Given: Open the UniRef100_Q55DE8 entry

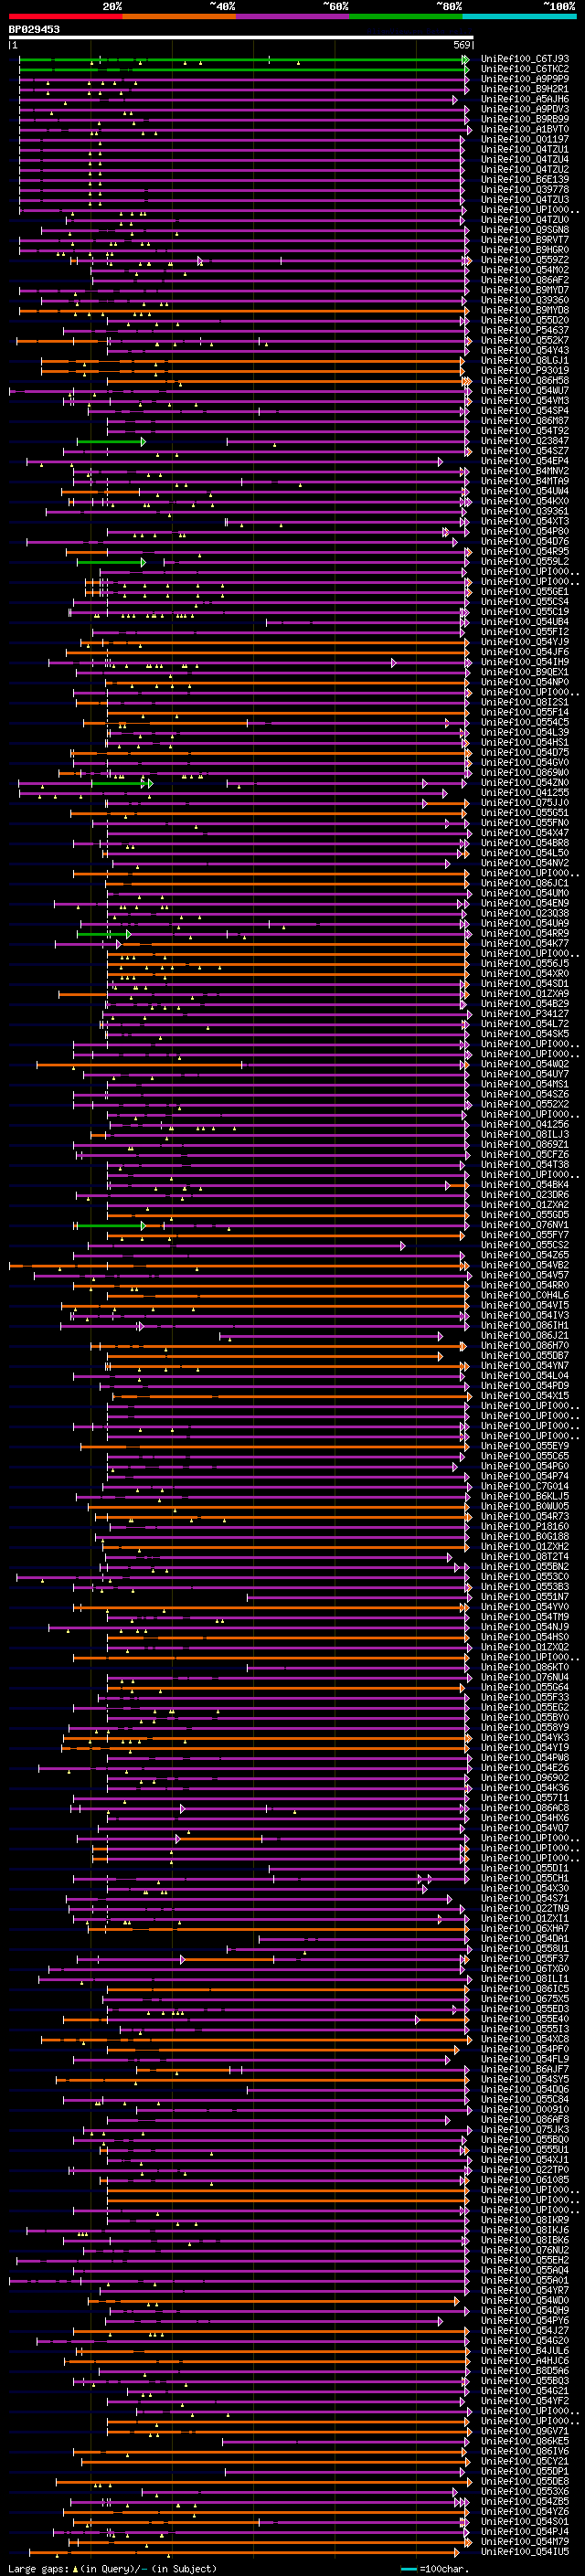Looking at the screenshot, I should [x=525, y=2481].
